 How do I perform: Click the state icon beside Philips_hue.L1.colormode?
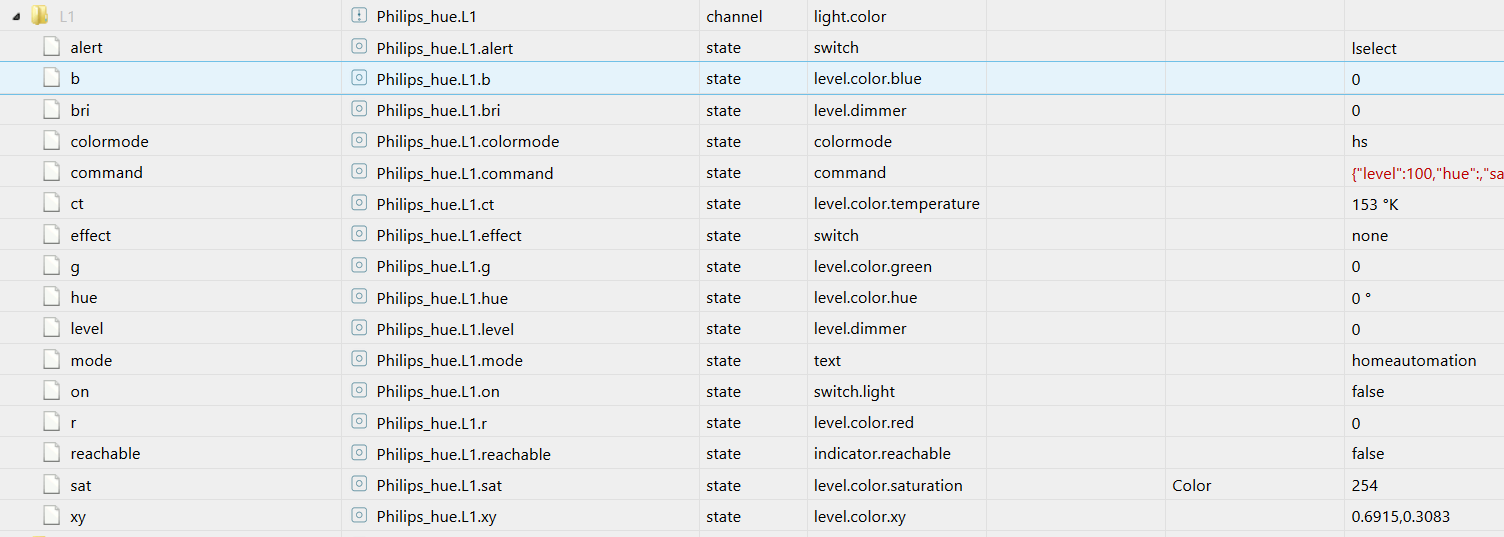tap(359, 141)
